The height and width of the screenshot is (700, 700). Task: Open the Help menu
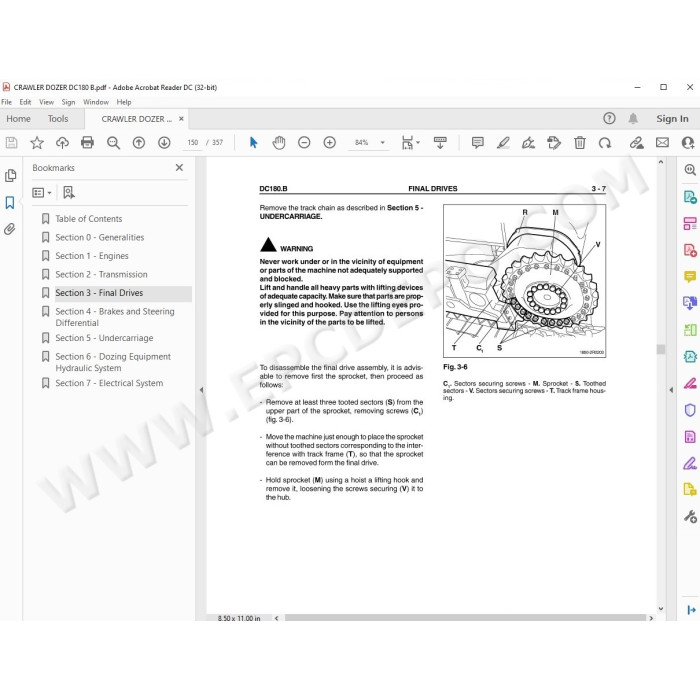point(124,102)
